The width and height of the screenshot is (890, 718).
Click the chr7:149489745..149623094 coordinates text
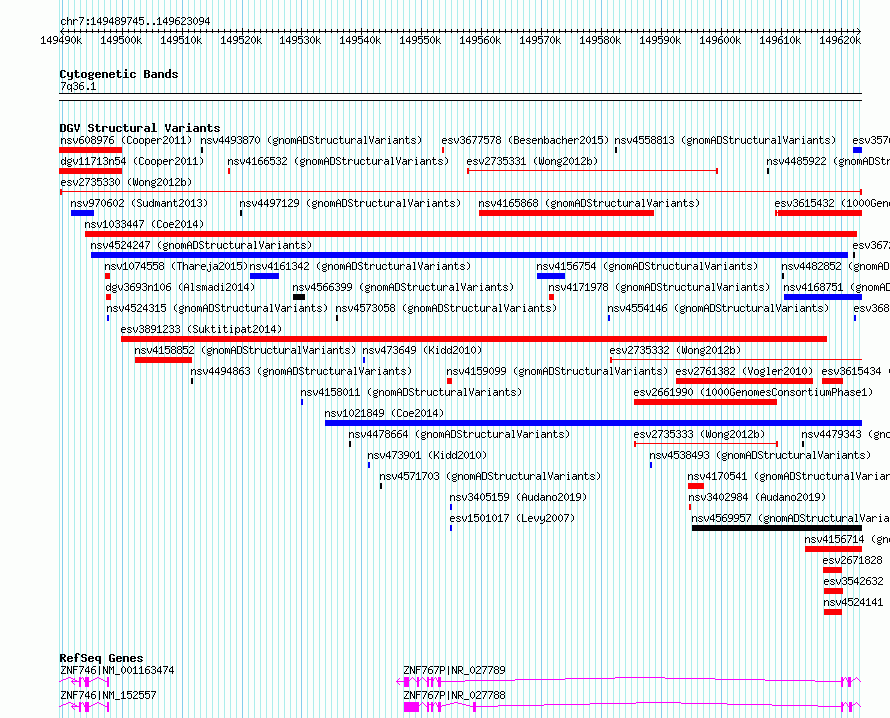[x=135, y=21]
